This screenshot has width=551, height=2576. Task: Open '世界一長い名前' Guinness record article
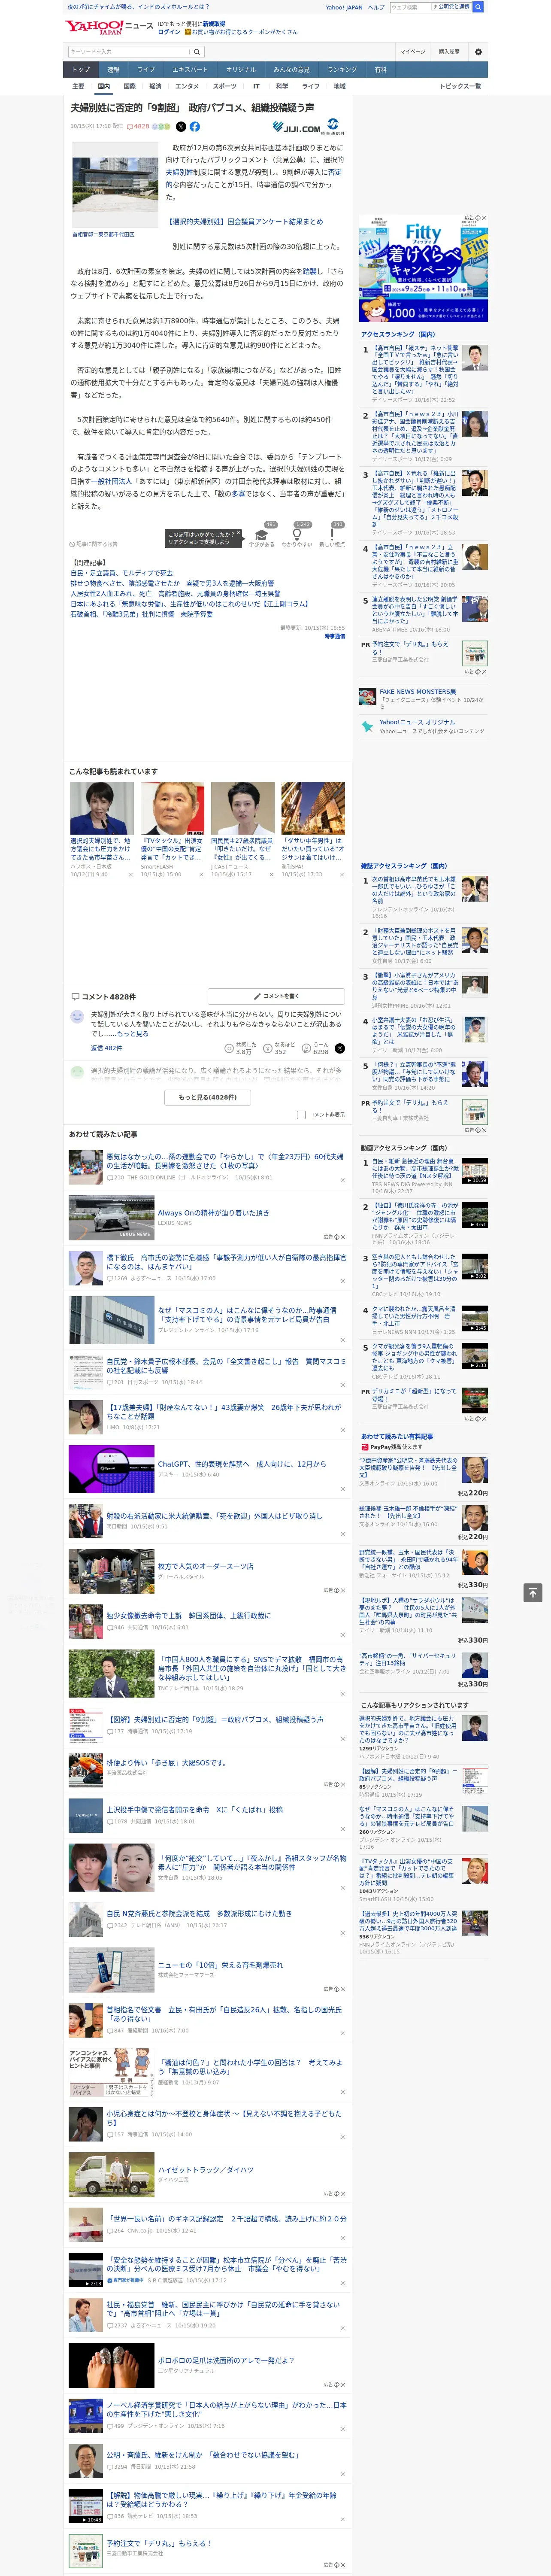click(226, 2218)
